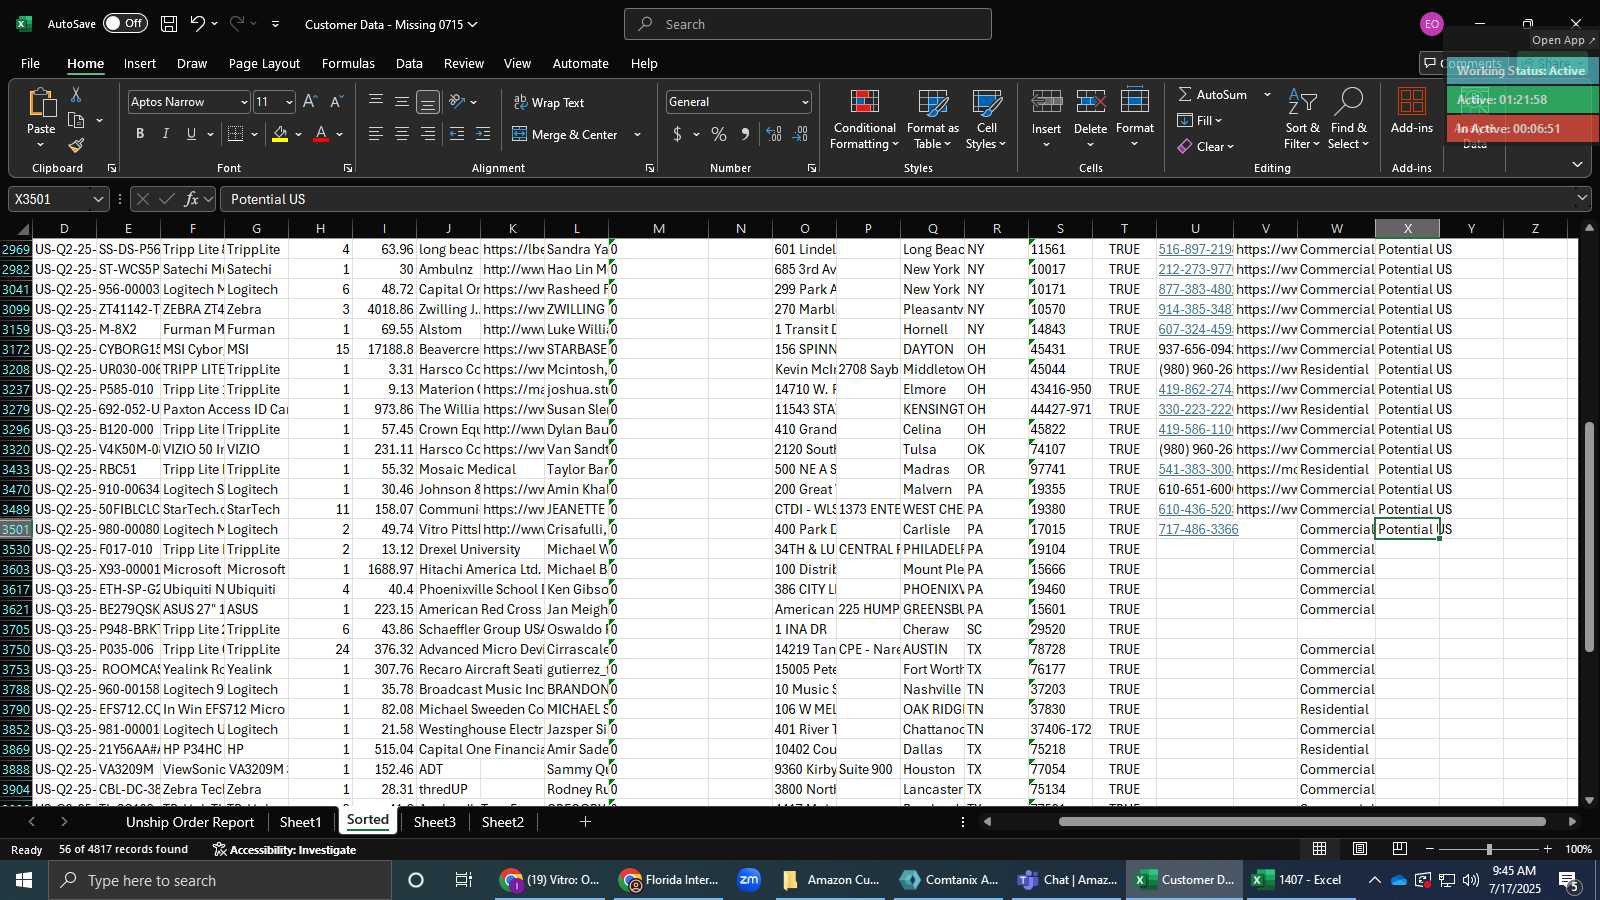Click the Clear button

coord(1206,146)
